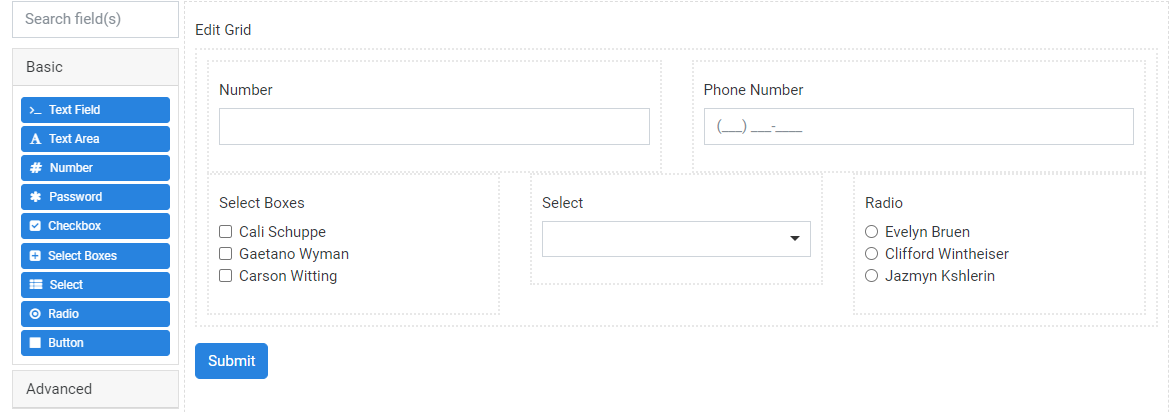
Task: Focus the Phone Number input field
Action: click(919, 127)
